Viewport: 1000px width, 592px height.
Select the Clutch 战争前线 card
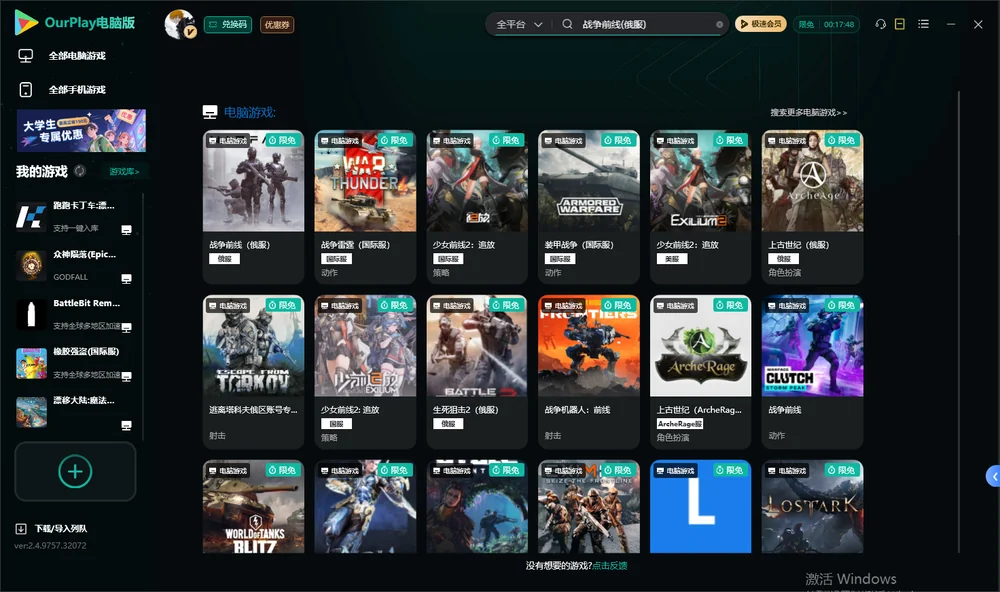(x=812, y=372)
